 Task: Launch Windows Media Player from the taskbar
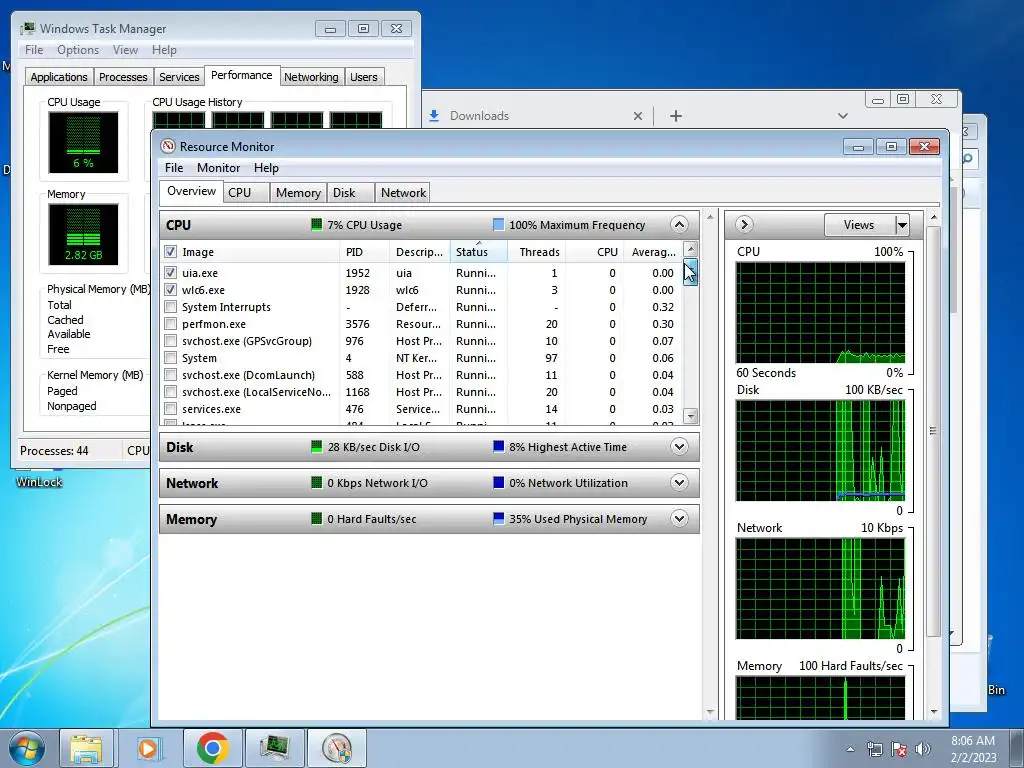pyautogui.click(x=148, y=748)
